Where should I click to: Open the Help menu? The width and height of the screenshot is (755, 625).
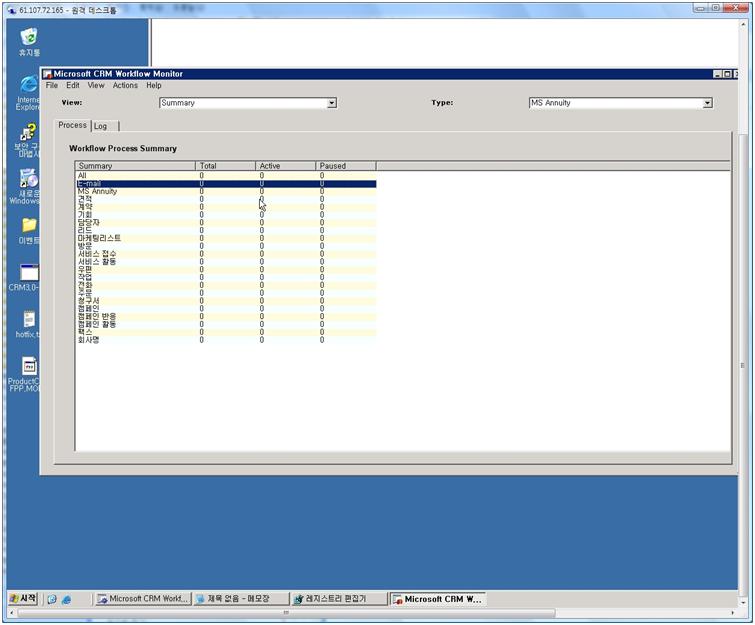tap(154, 85)
